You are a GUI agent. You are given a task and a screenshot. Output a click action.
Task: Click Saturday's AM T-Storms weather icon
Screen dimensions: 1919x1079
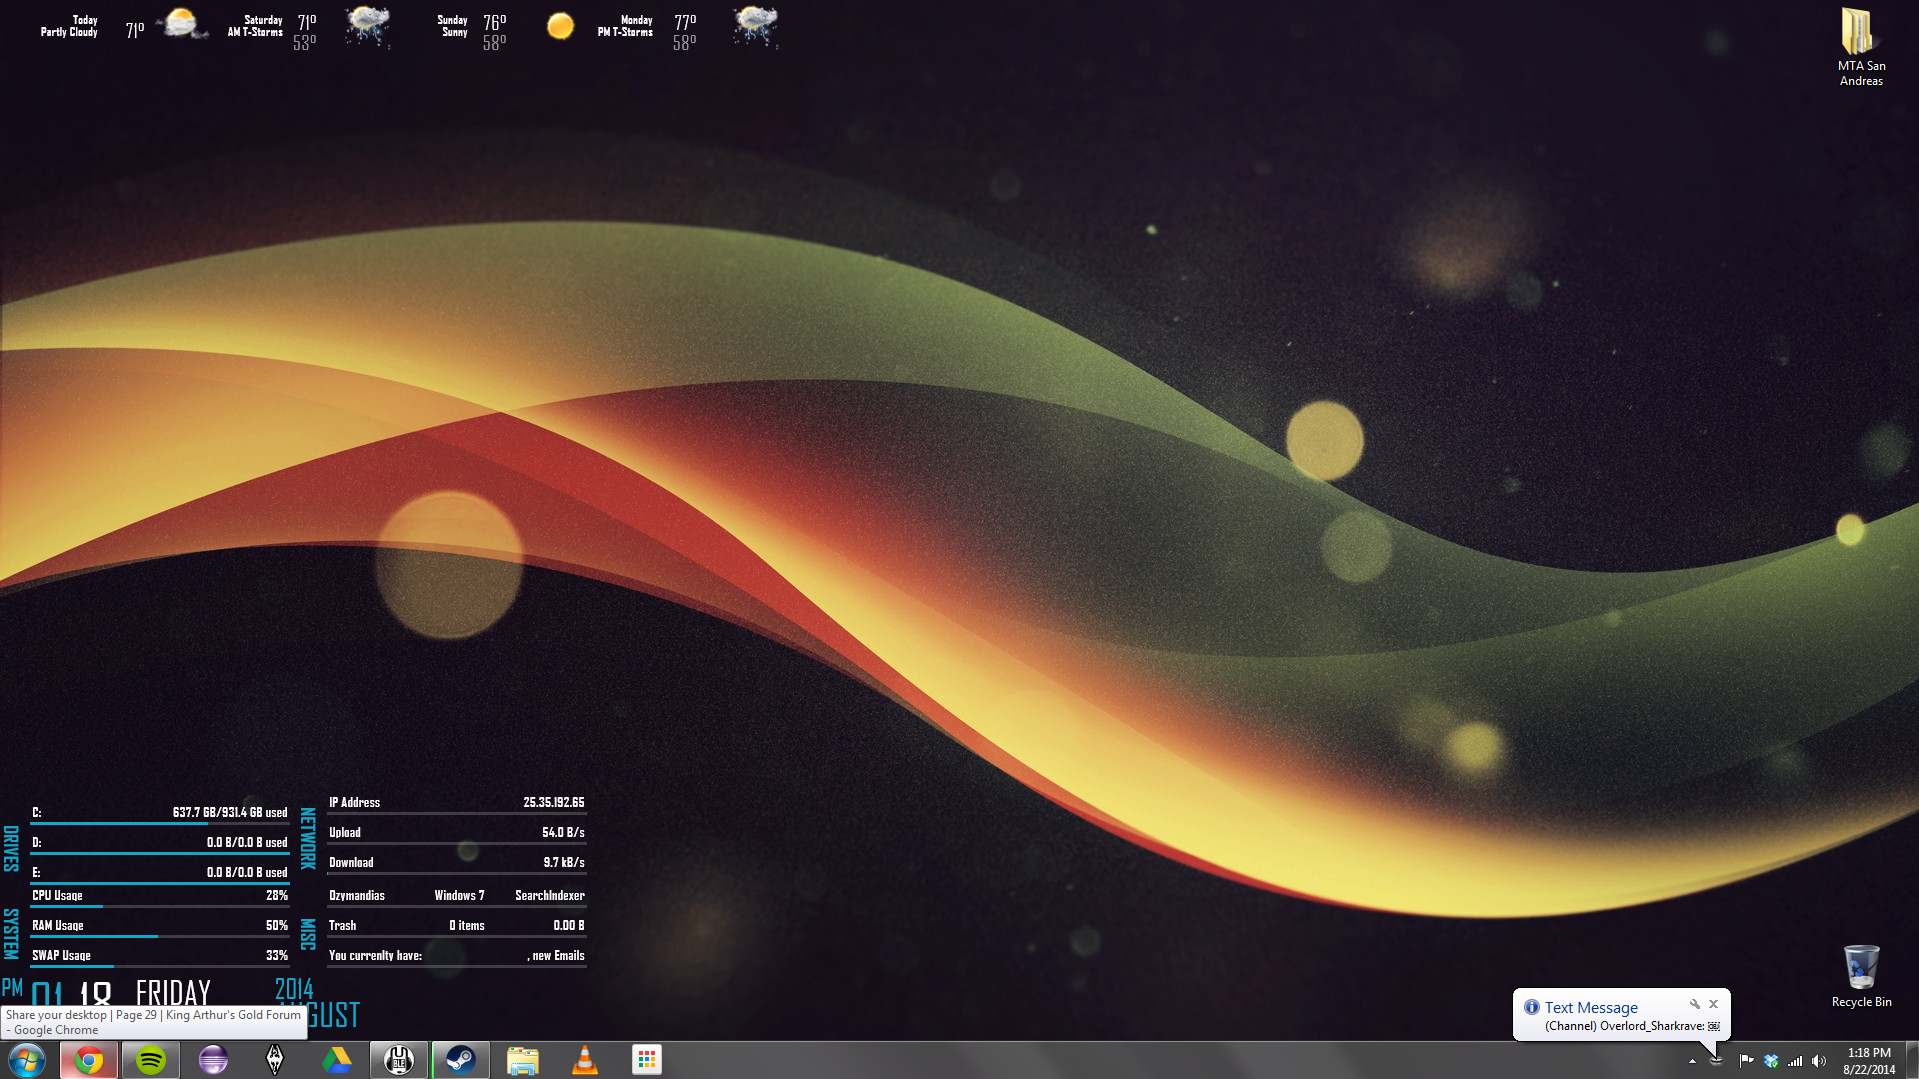(x=367, y=26)
